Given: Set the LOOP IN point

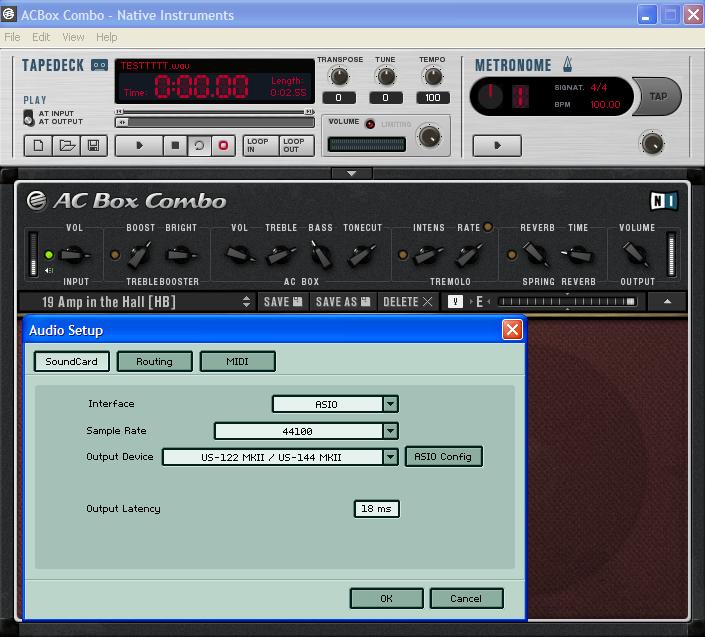Looking at the screenshot, I should pos(260,146).
